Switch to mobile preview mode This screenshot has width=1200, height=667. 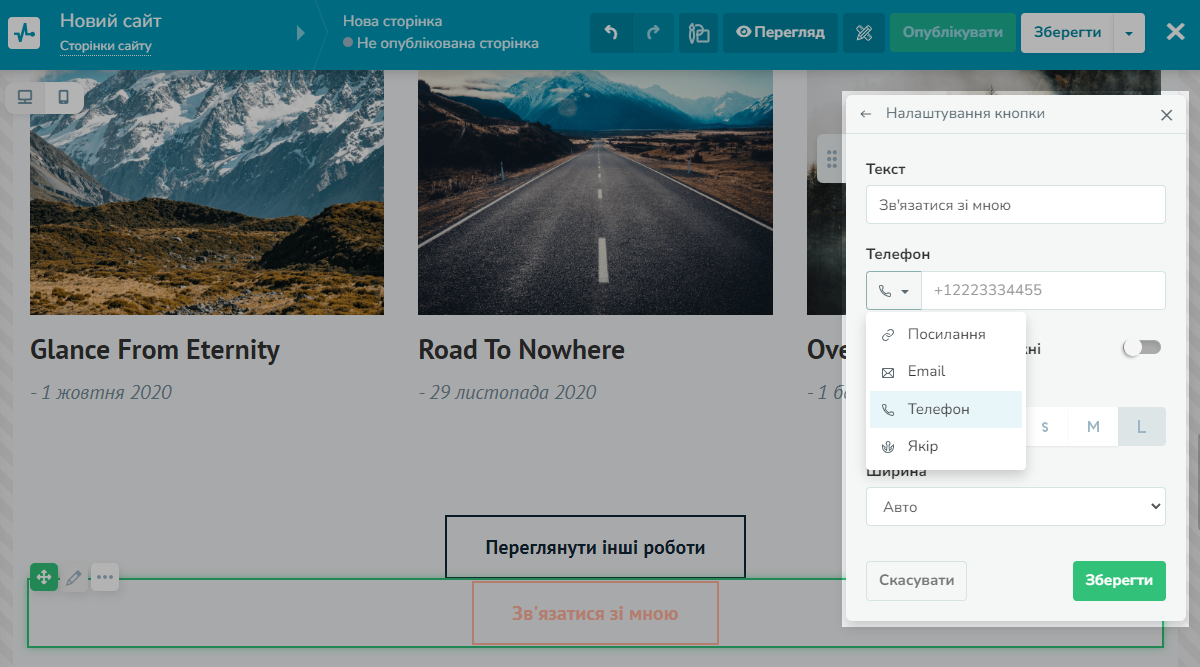tap(63, 97)
